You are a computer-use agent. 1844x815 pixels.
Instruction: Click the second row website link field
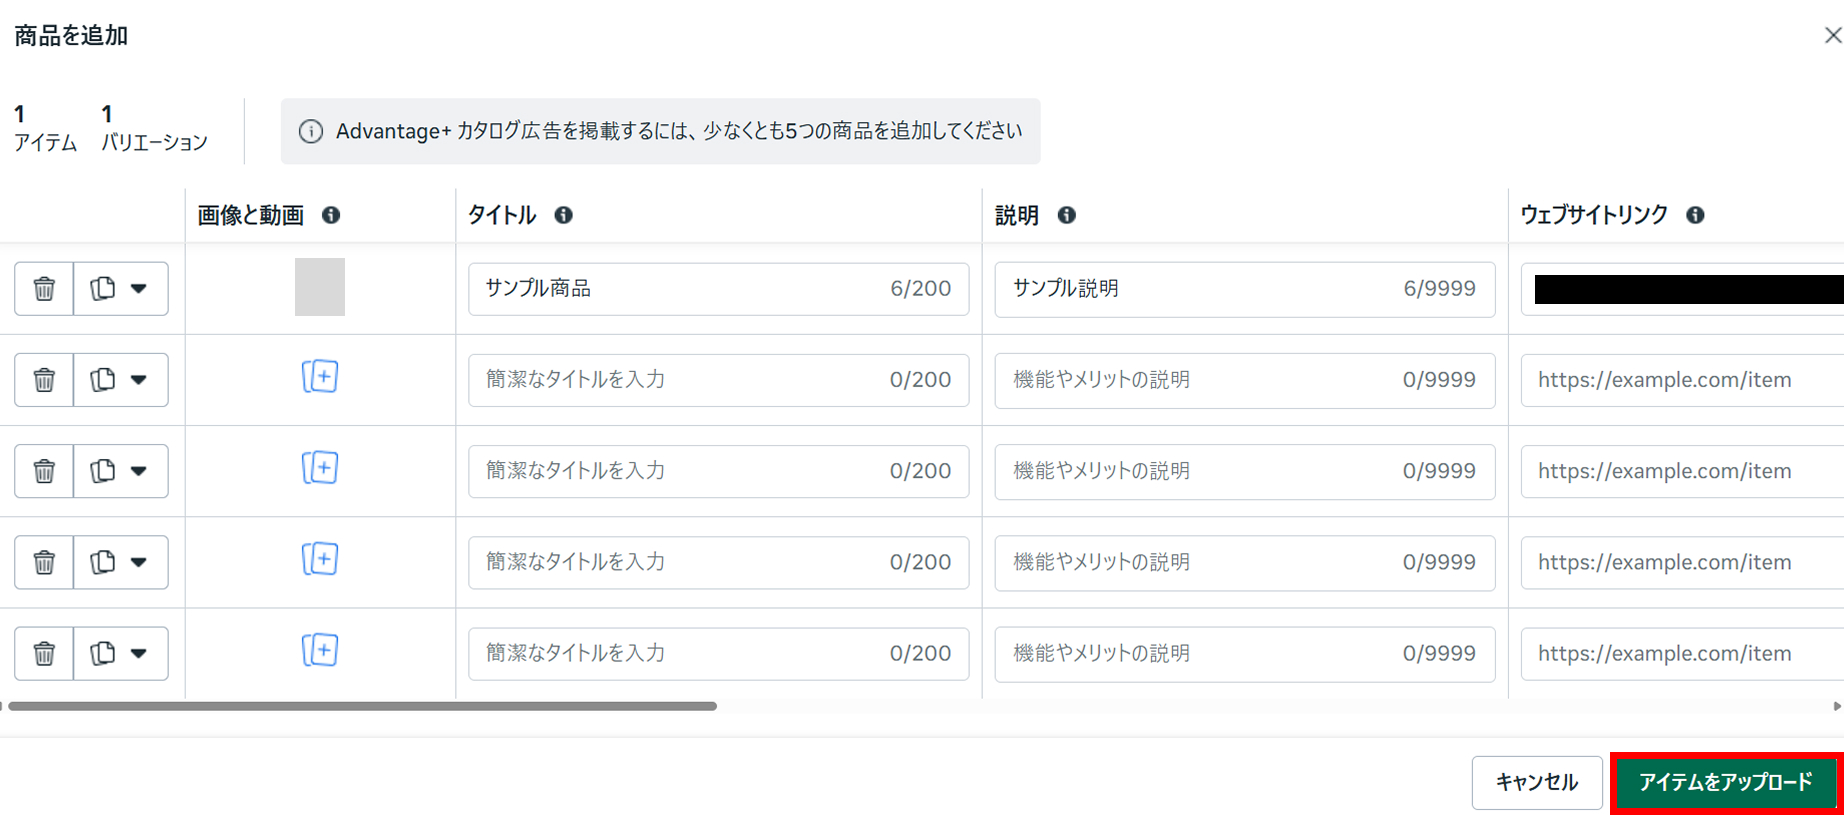(x=1680, y=380)
